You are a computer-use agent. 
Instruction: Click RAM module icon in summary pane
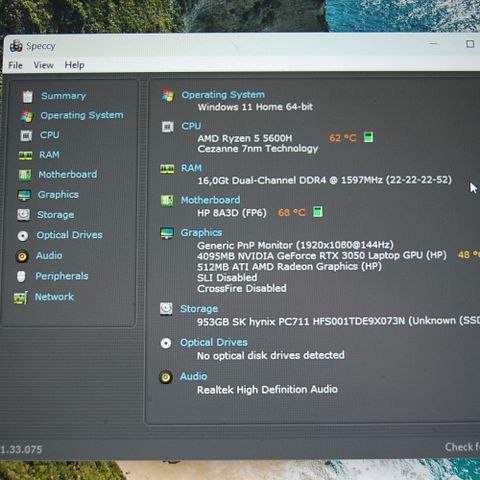[x=167, y=169]
